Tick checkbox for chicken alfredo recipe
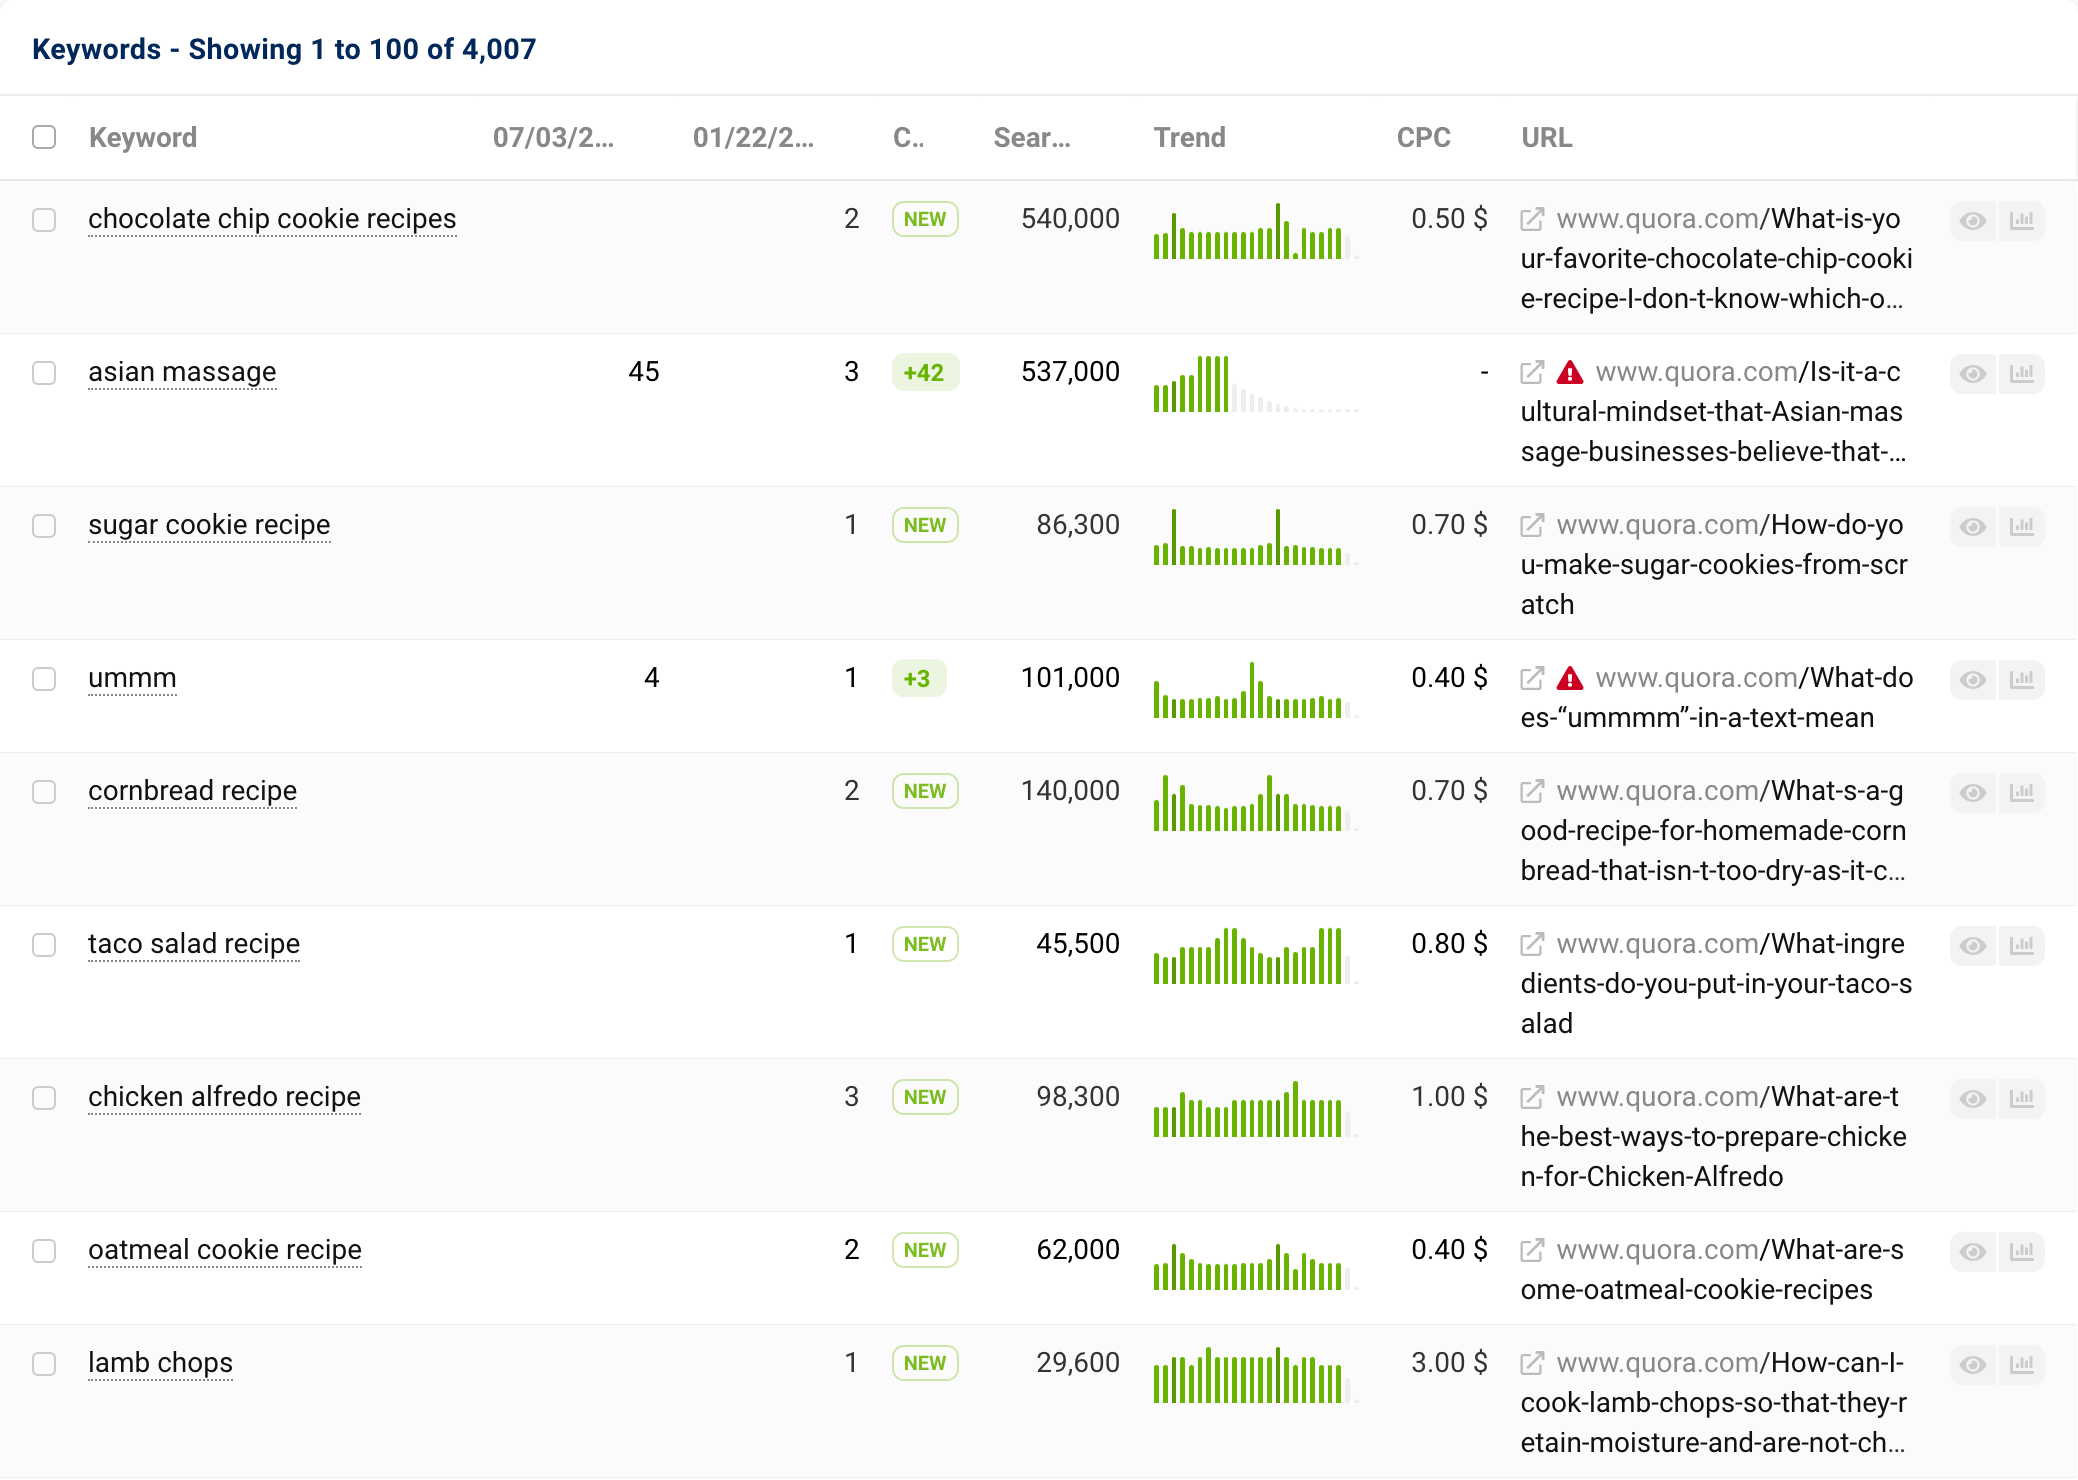 point(44,1098)
